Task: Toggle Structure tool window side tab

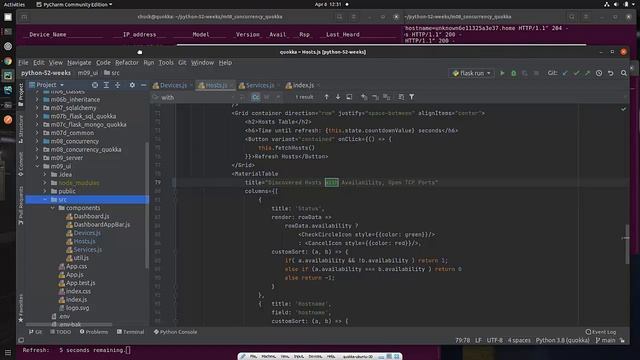Action: click(x=21, y=129)
